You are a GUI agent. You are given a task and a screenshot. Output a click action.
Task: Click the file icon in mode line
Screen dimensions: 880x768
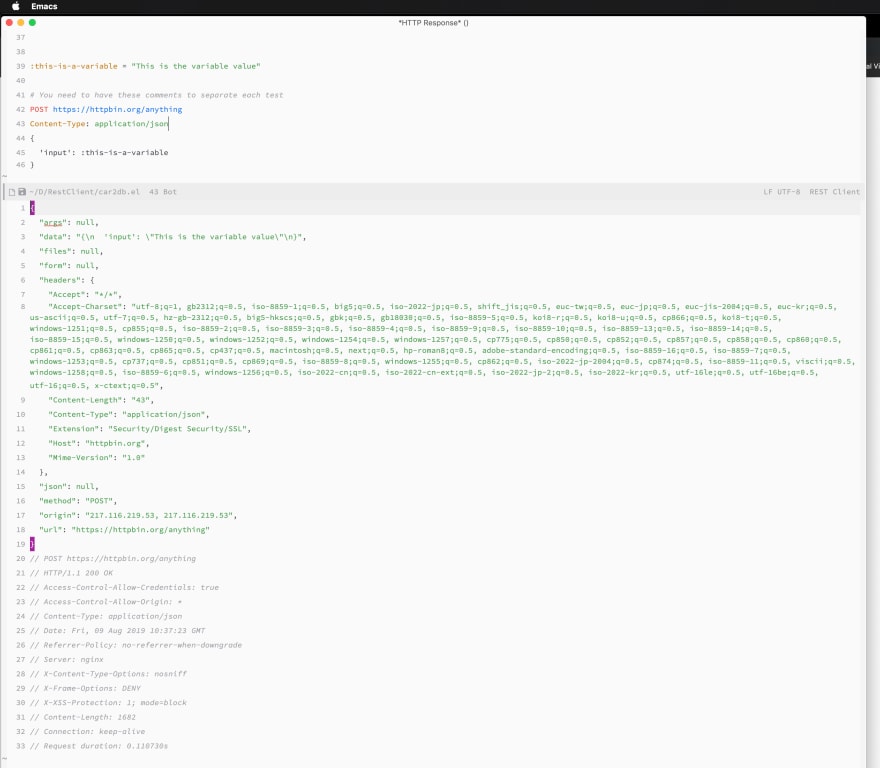click(x=12, y=192)
